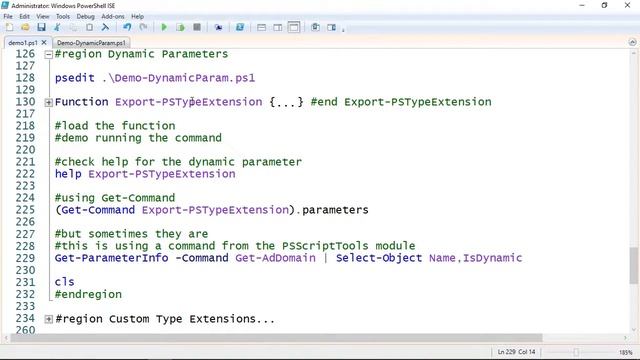
Task: Open the Tools menu
Action: 63,16
